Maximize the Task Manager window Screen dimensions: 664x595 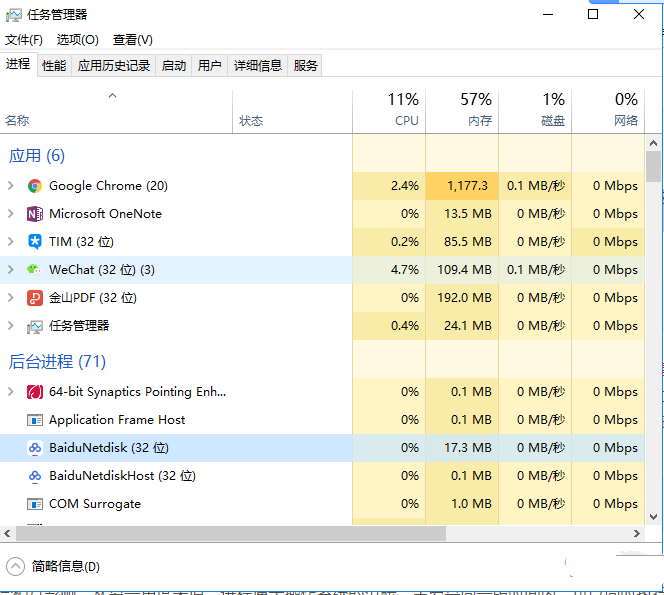pos(593,14)
